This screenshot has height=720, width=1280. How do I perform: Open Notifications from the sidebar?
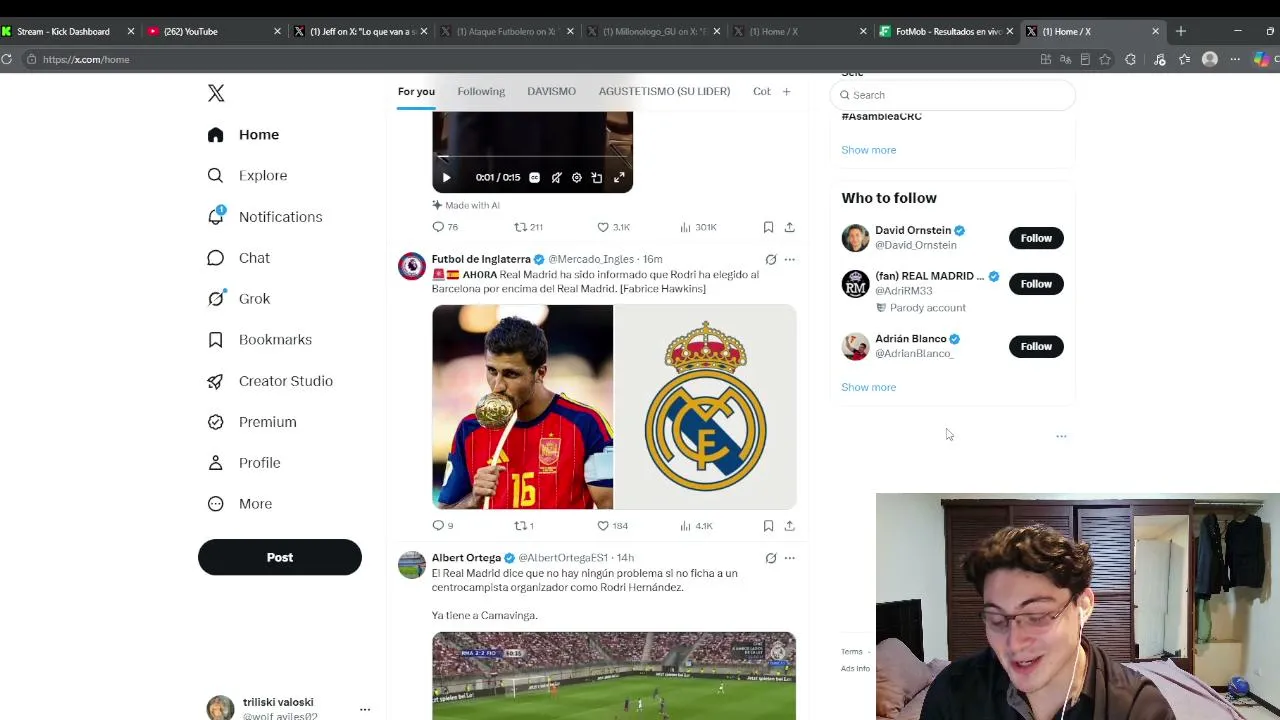(x=264, y=217)
